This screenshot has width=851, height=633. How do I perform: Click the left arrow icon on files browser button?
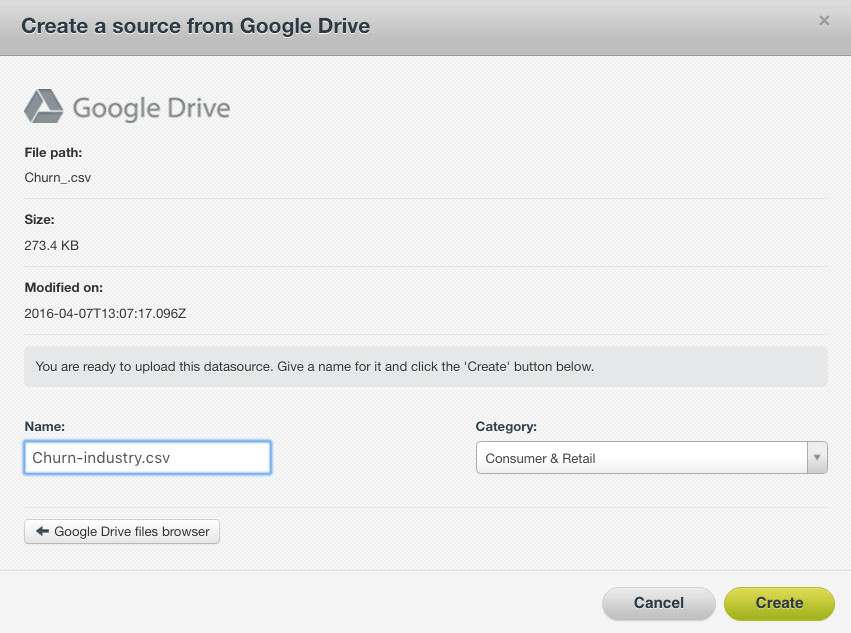[42, 531]
